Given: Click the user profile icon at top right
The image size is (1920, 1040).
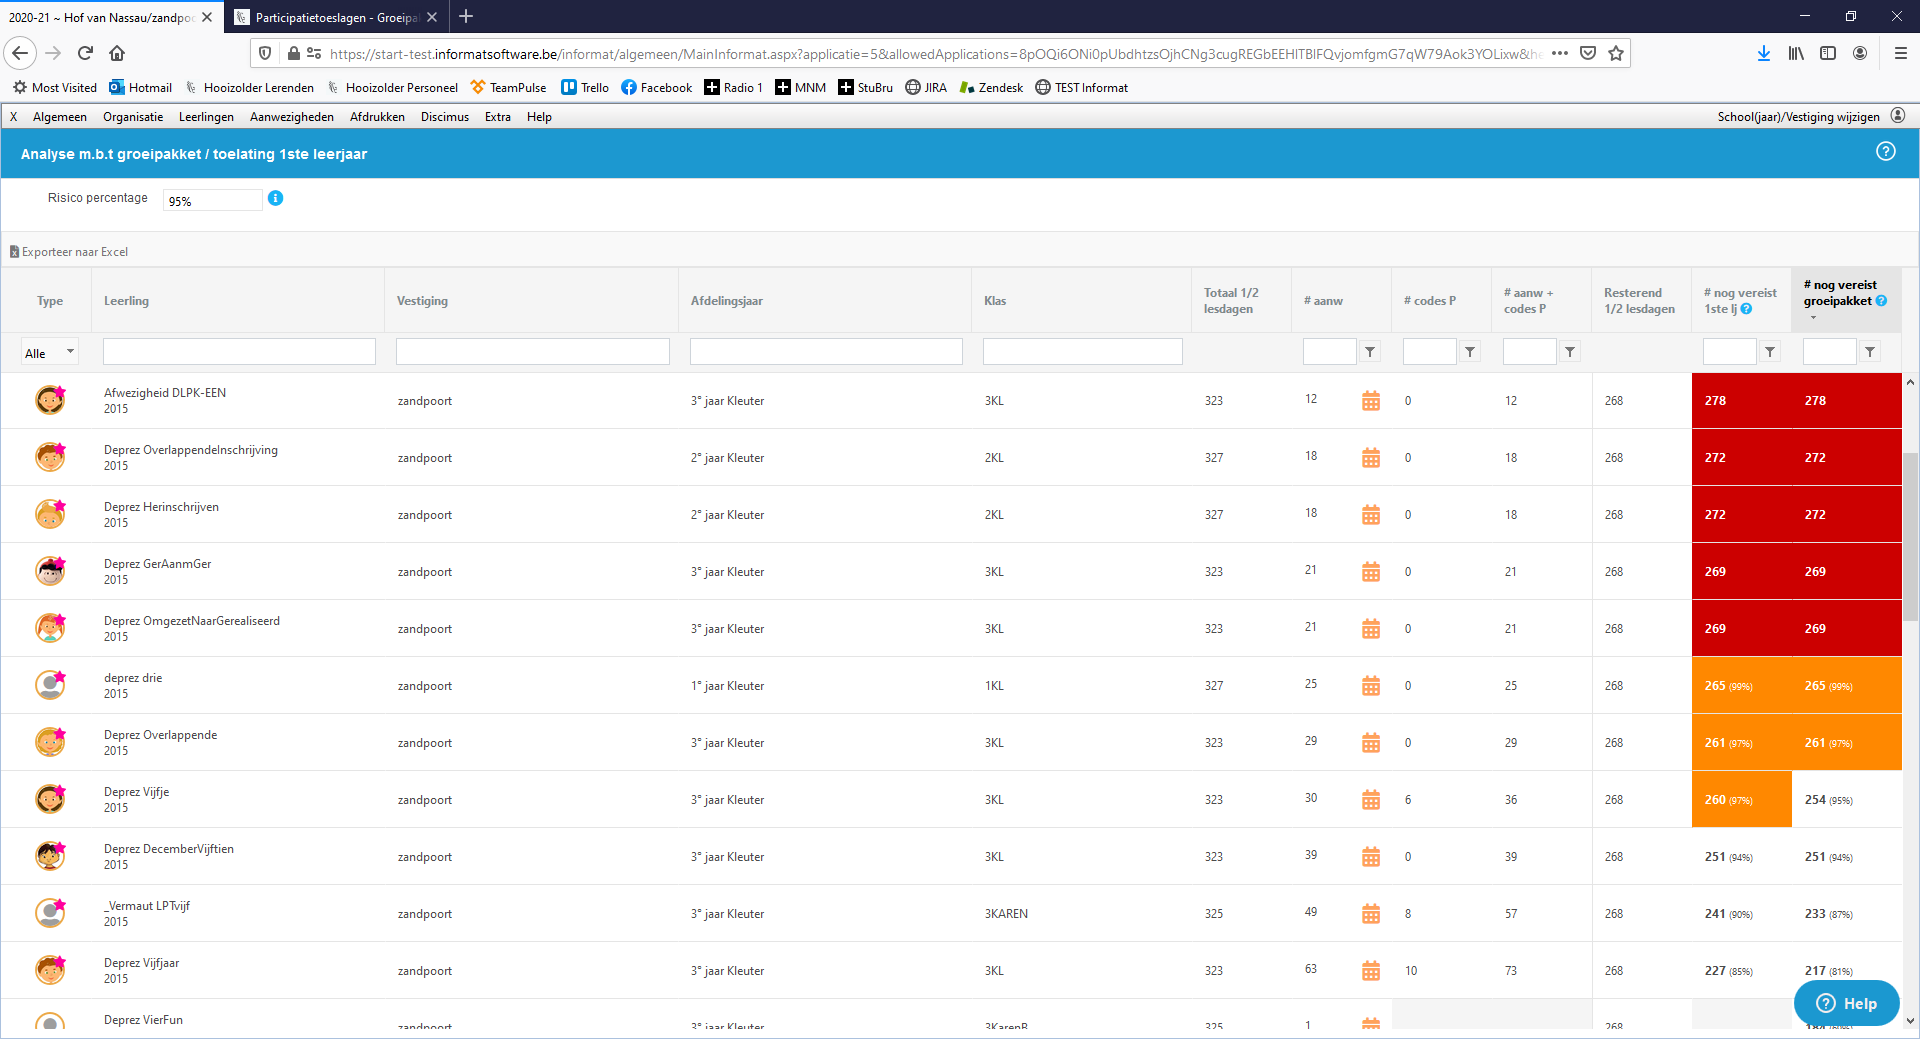Looking at the screenshot, I should tap(1898, 116).
